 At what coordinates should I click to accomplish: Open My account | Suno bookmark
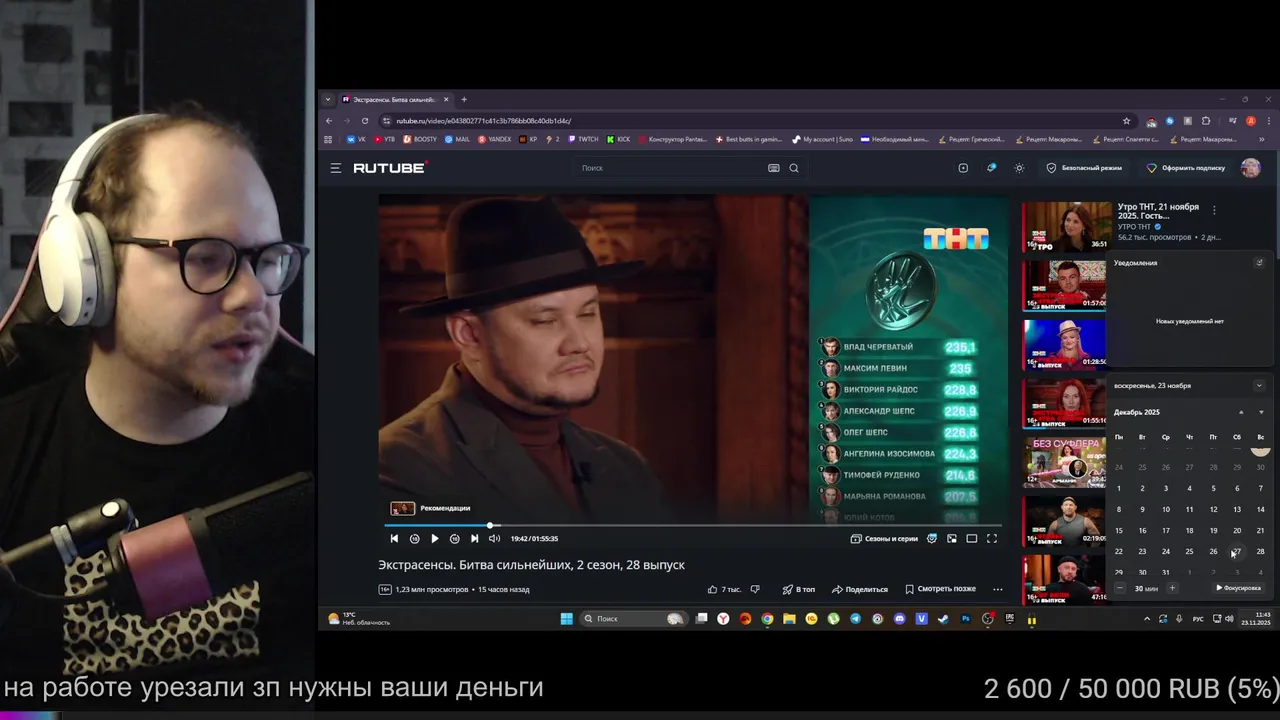pyautogui.click(x=822, y=139)
